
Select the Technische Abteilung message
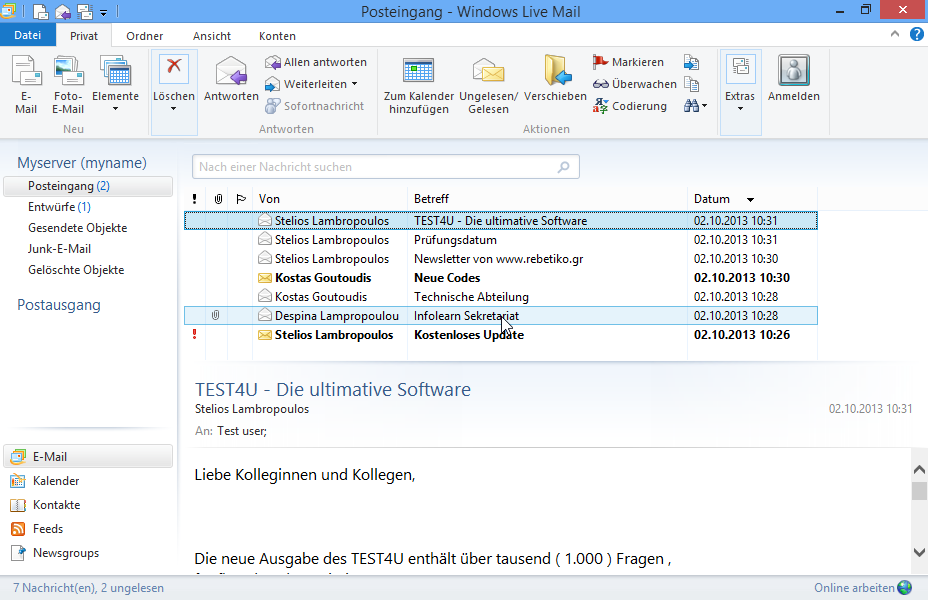click(x=501, y=296)
